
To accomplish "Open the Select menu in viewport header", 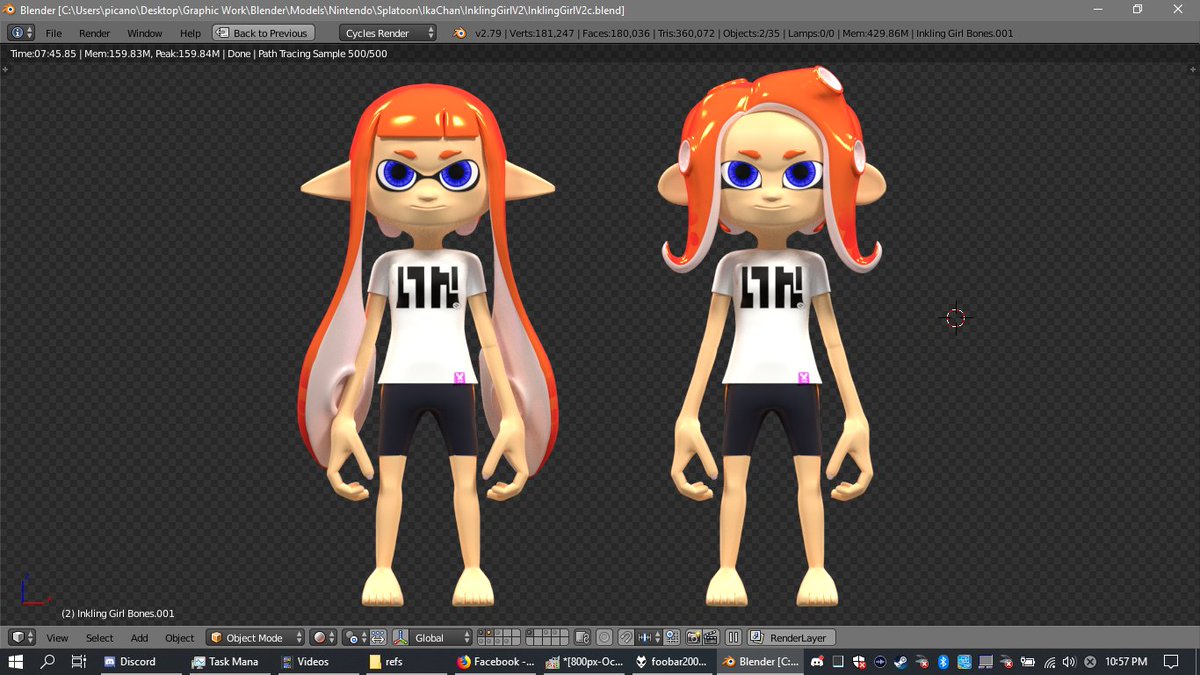I will 99,638.
